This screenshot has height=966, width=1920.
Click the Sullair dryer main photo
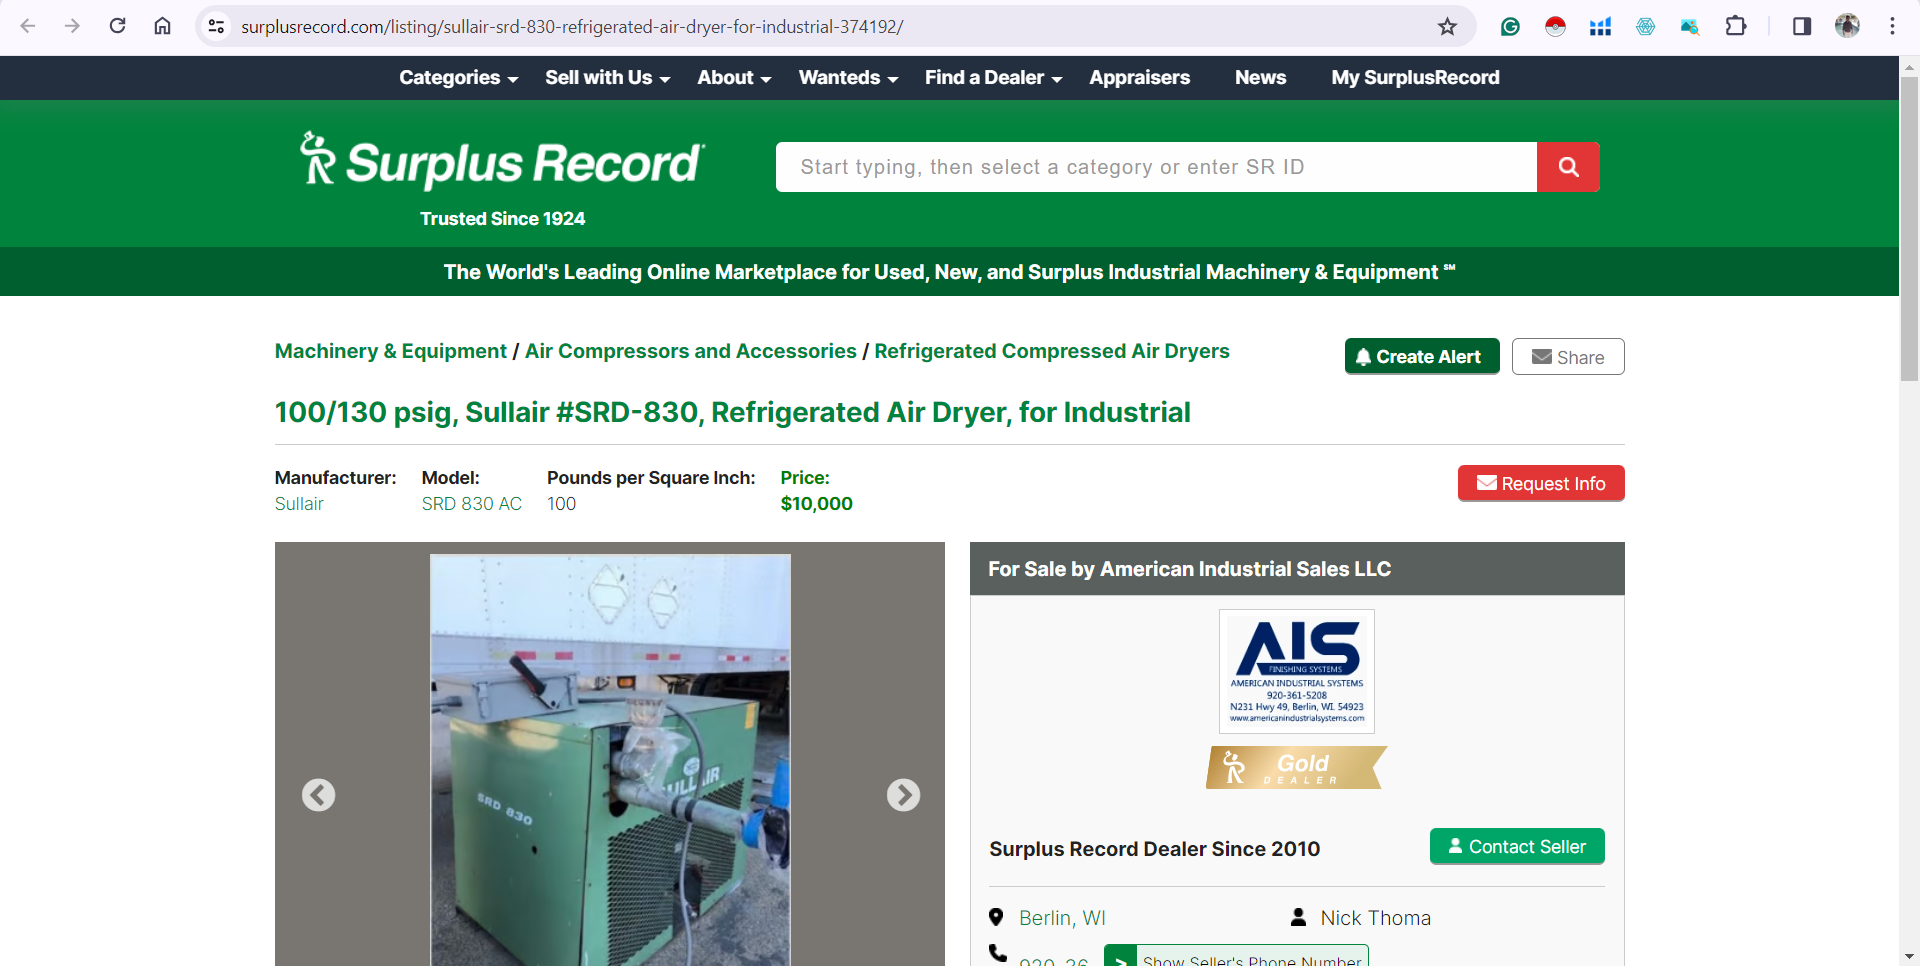pos(610,760)
